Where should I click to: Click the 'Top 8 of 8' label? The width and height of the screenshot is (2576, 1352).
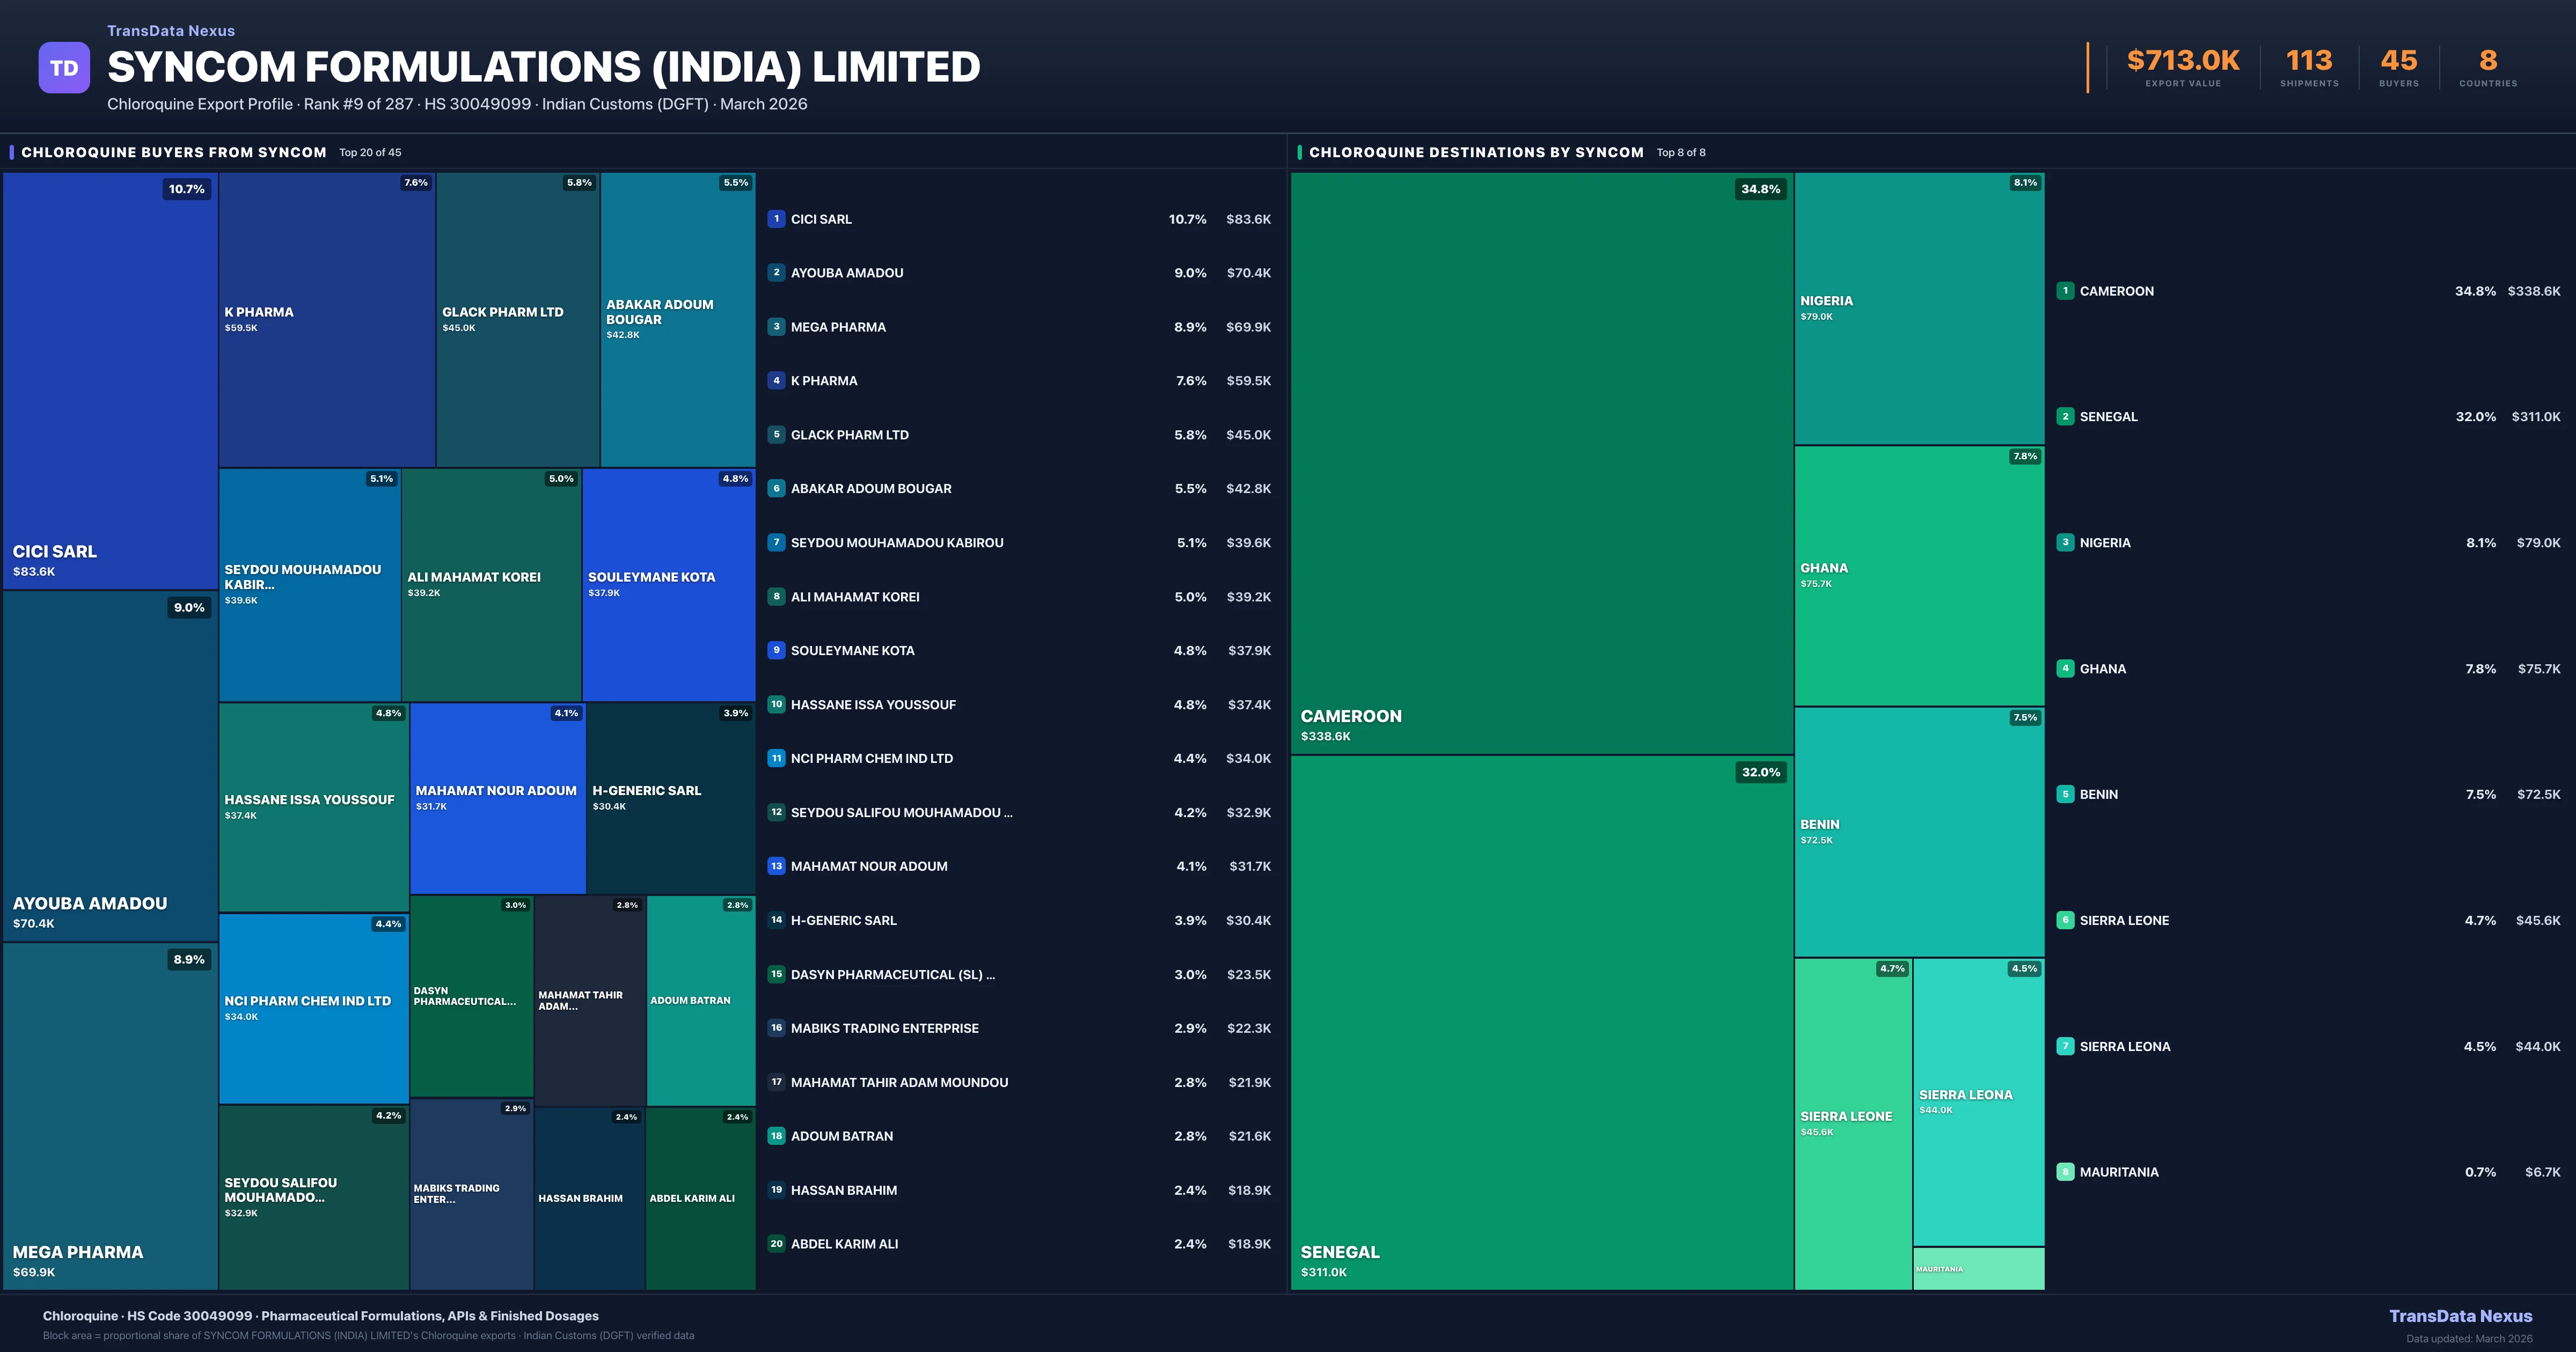[1682, 152]
